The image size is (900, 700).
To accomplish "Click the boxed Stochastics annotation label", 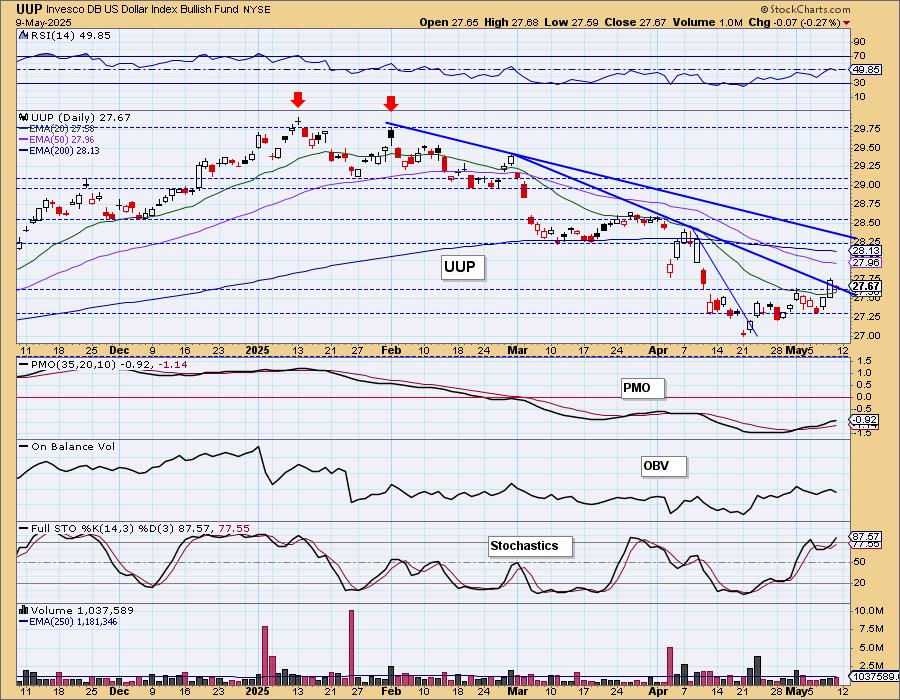I will coord(530,546).
